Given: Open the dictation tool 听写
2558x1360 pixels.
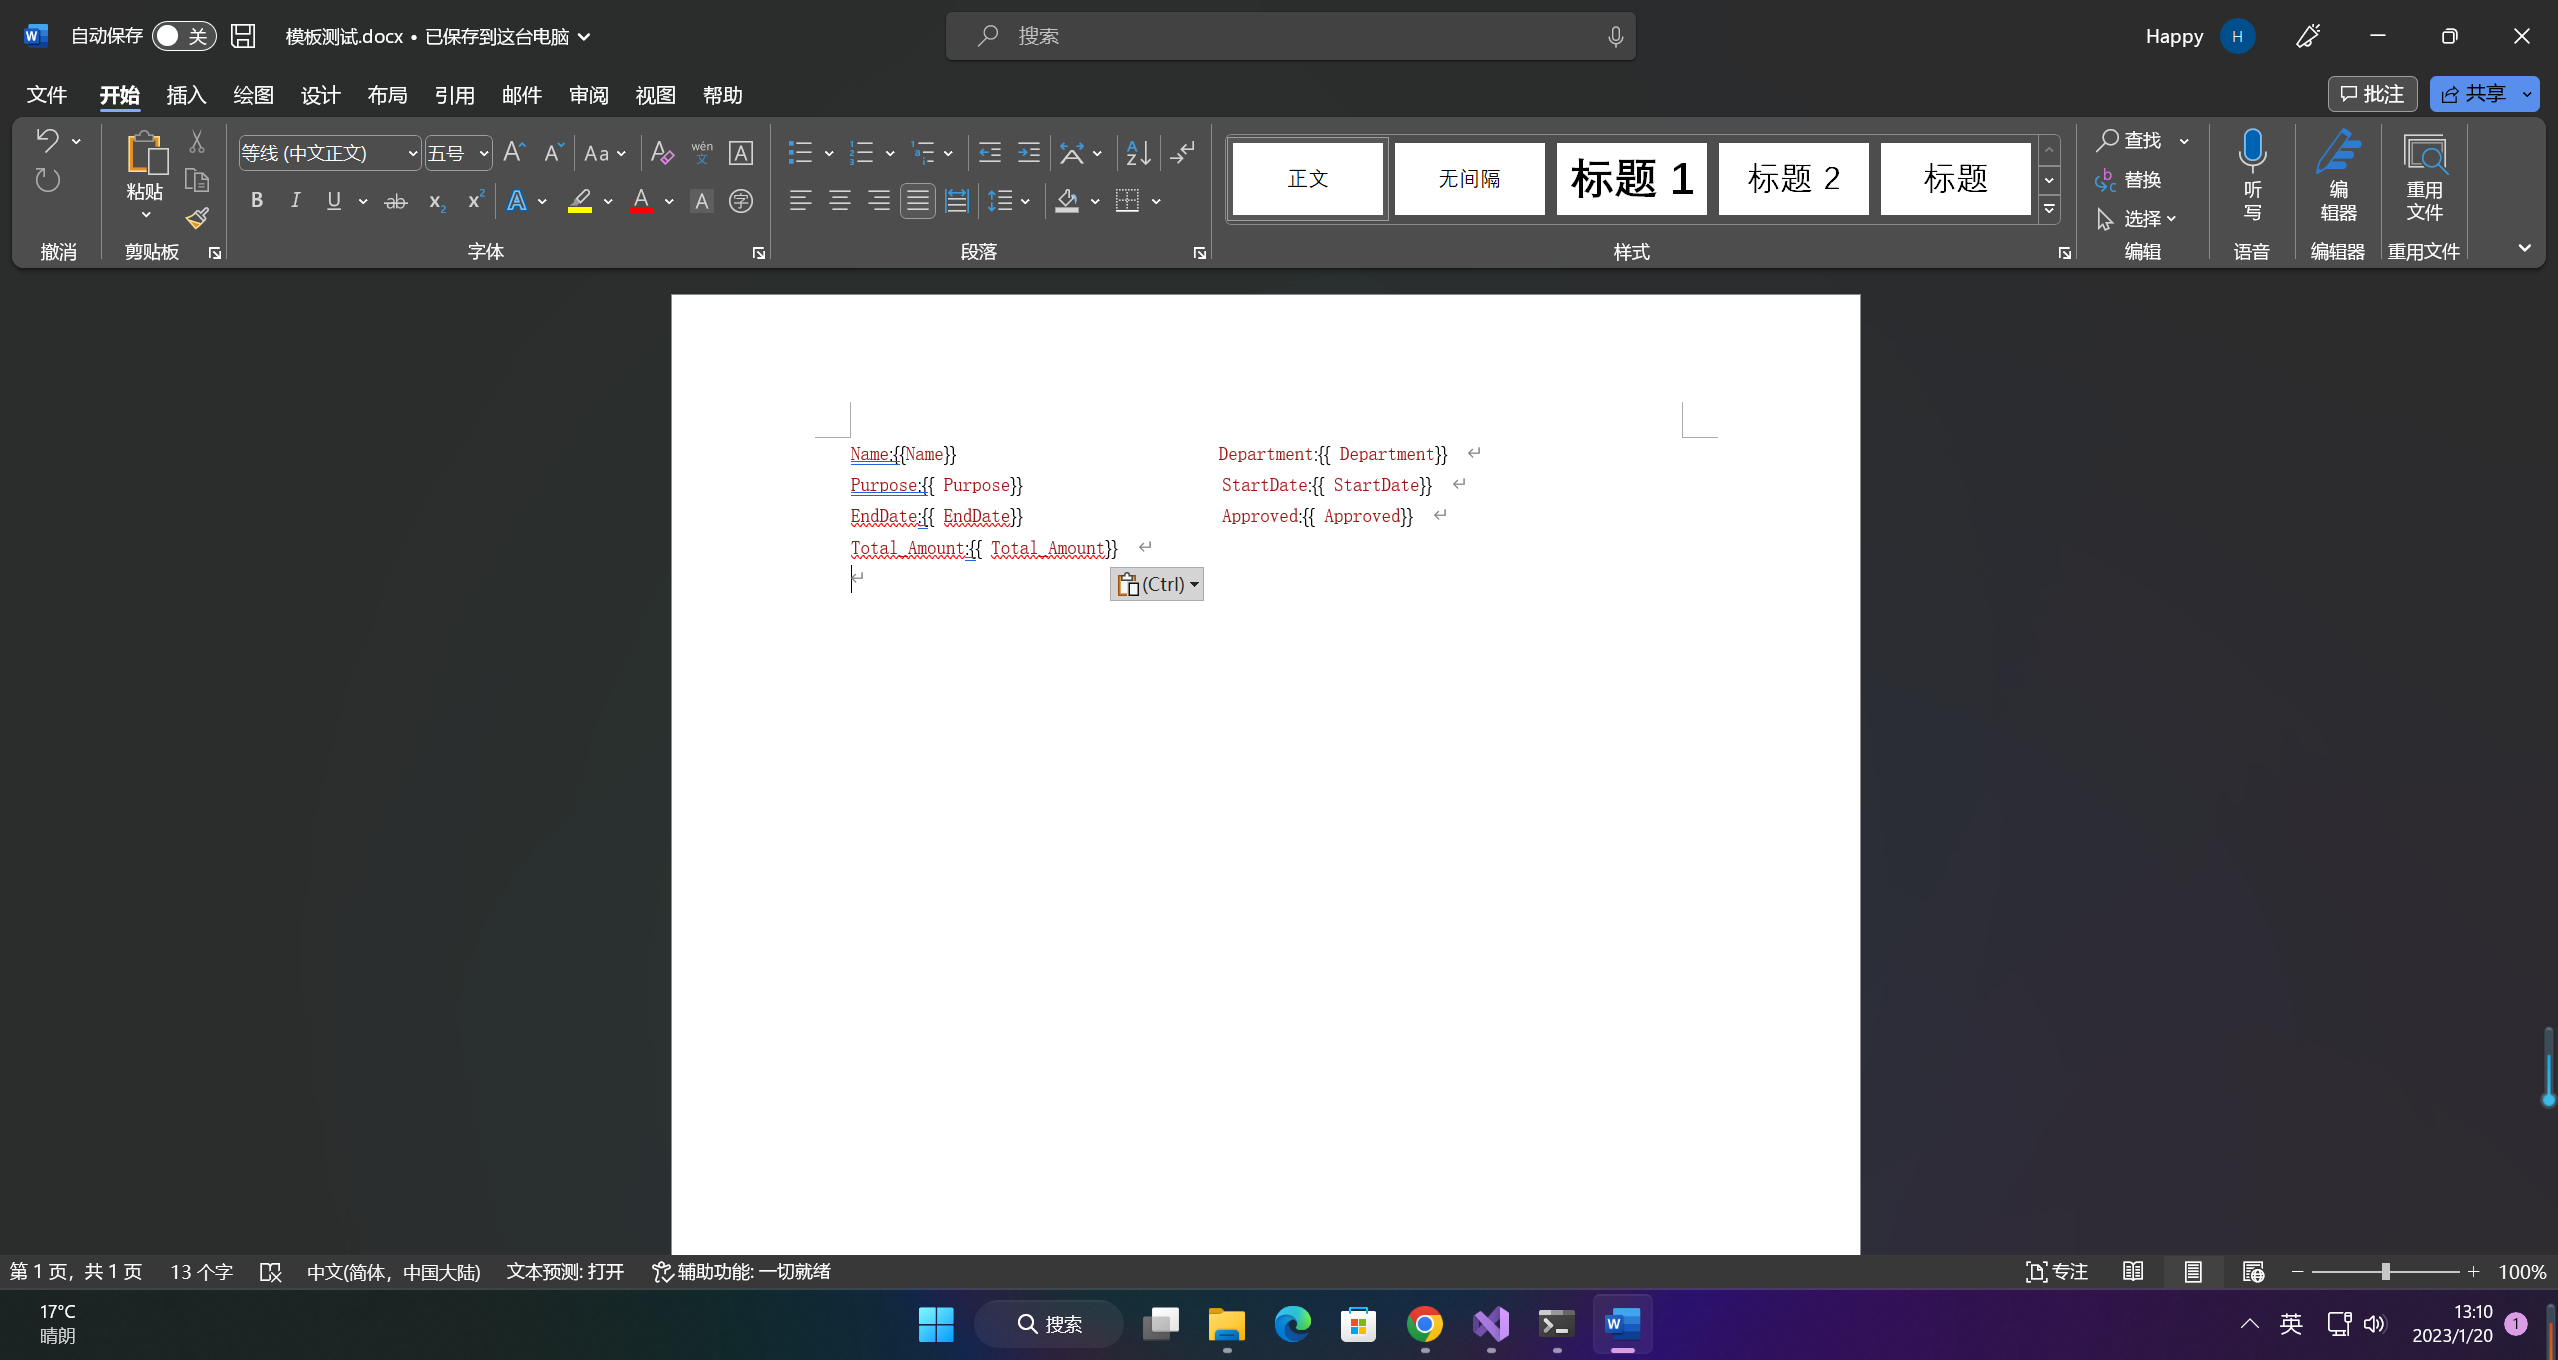Looking at the screenshot, I should pos(2251,180).
